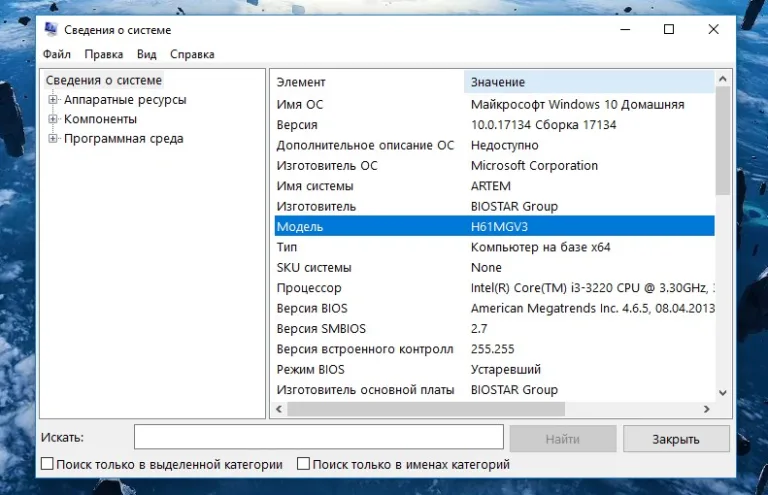
Task: Enable Поиск только в выделенной категории checkbox
Action: pyautogui.click(x=47, y=464)
